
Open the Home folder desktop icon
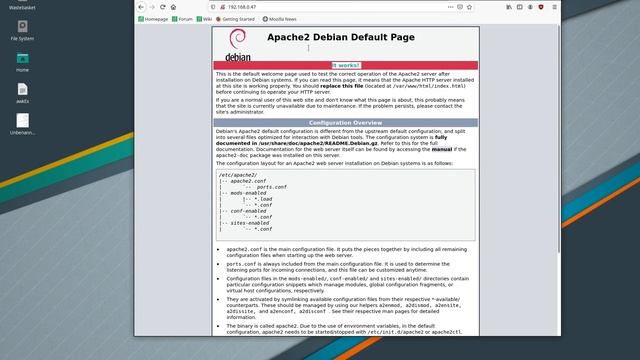coord(22,62)
